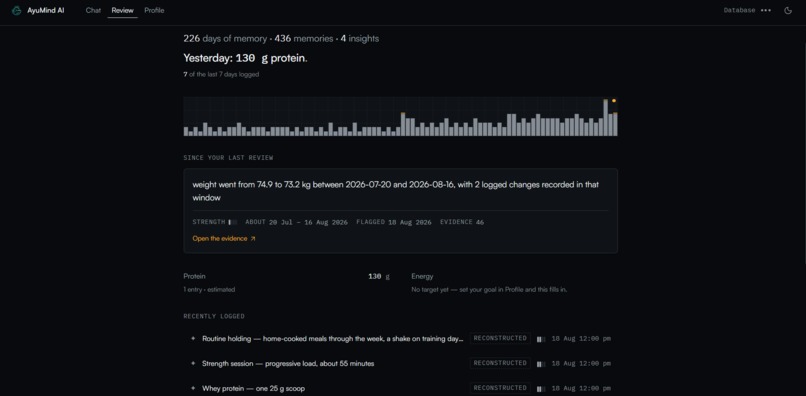Viewport: 806px width, 396px height.
Task: Click RECONSTRUCTED badge on Routine holding row
Action: [500, 338]
